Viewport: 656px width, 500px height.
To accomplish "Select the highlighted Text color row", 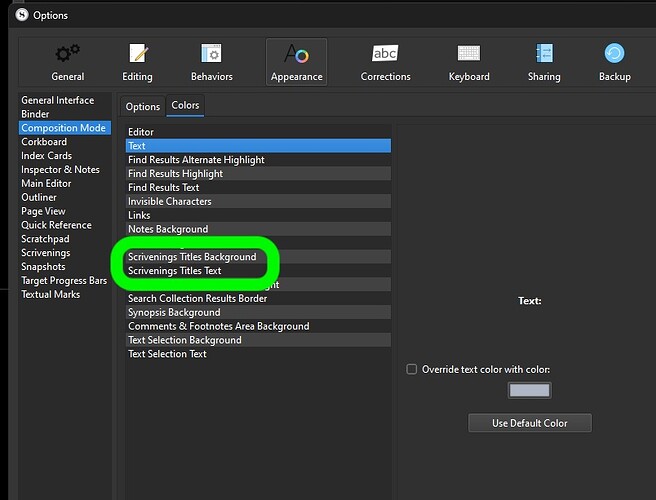I will [x=258, y=146].
